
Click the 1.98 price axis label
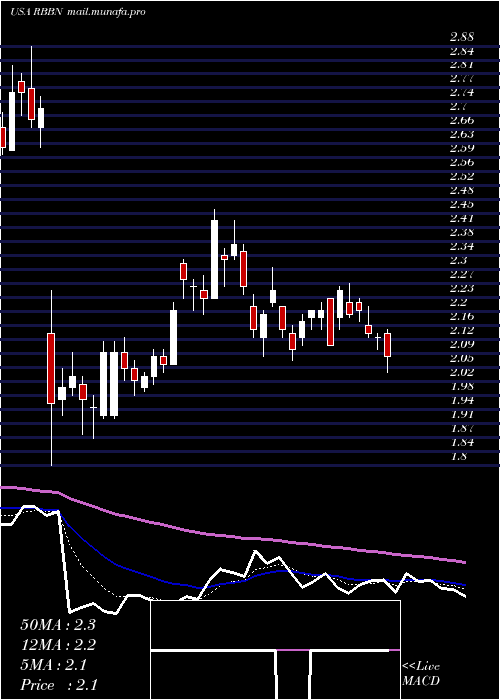click(462, 386)
